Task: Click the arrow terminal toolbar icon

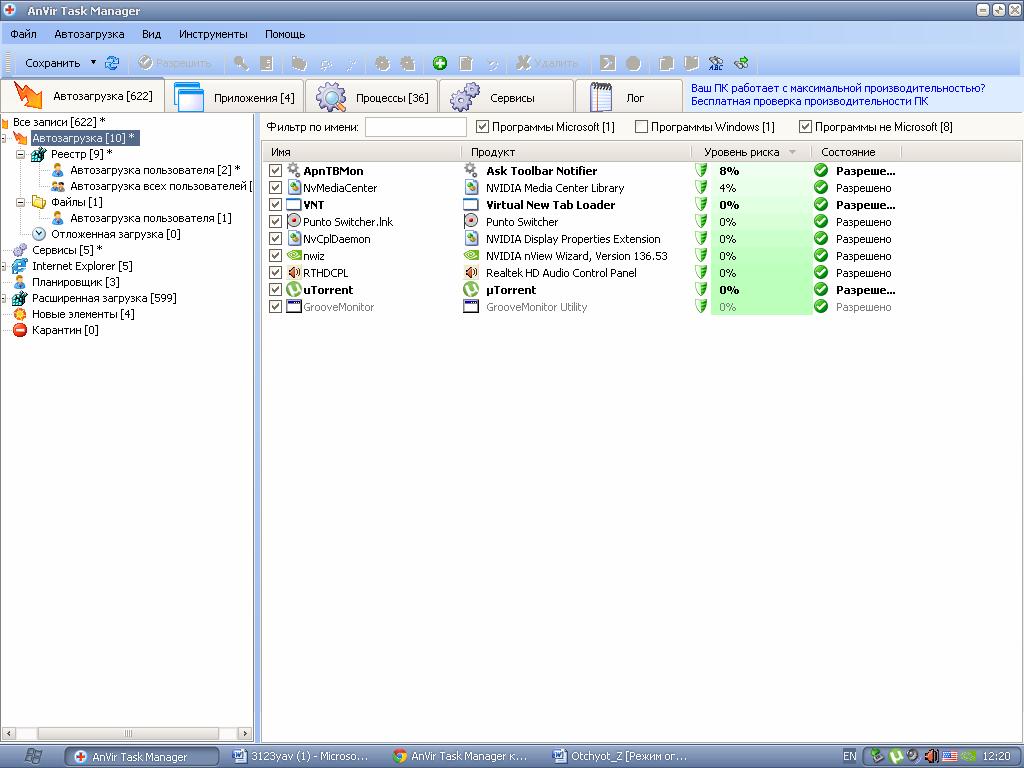Action: [x=608, y=63]
